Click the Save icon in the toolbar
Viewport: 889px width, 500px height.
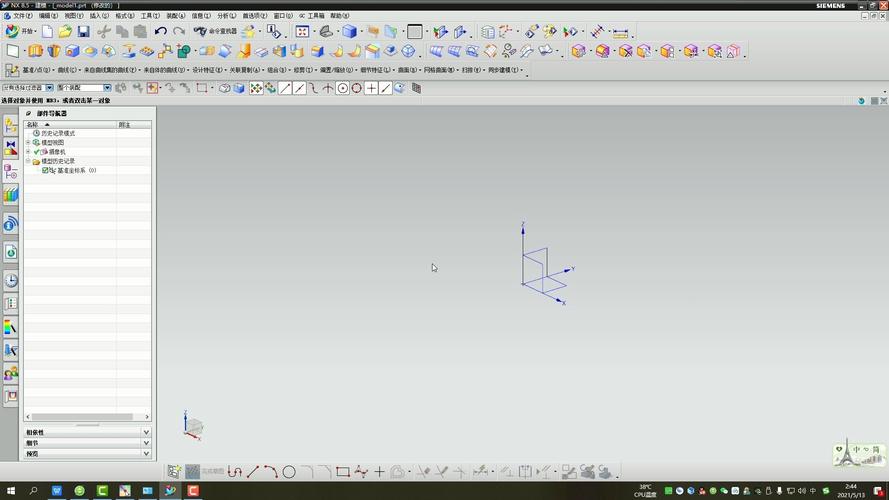click(x=84, y=32)
